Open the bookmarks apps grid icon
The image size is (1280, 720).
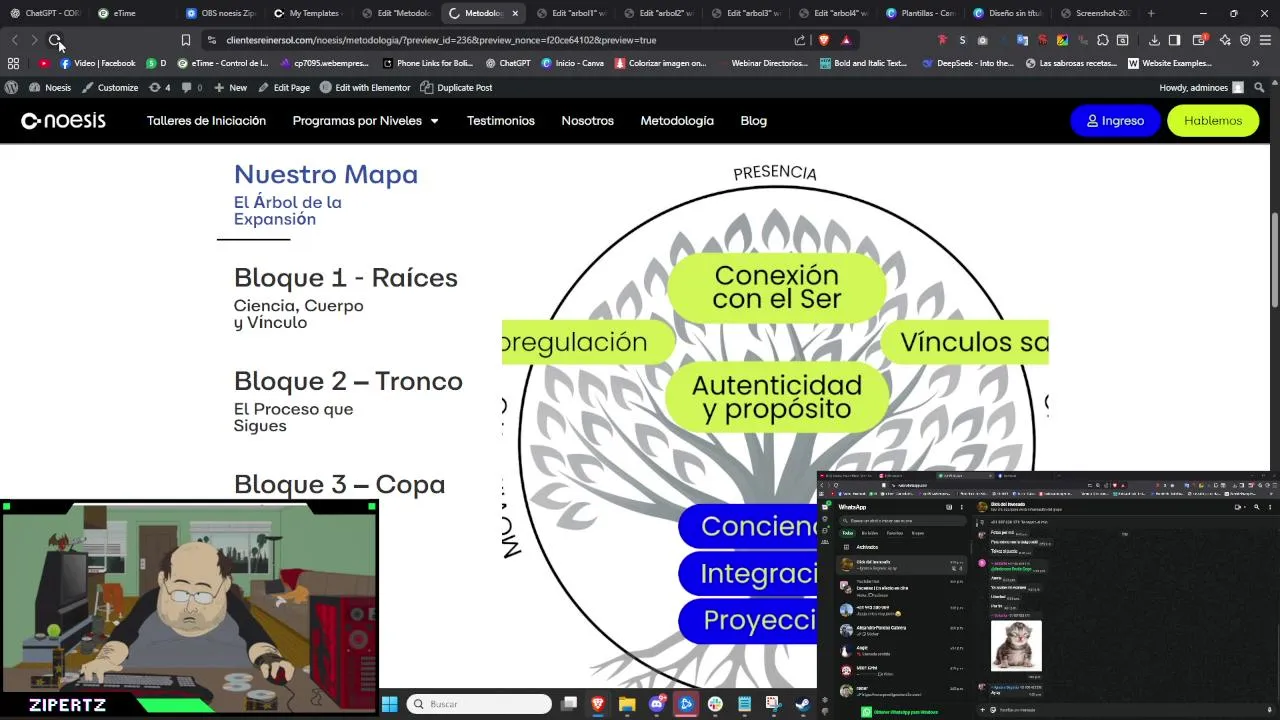(x=13, y=63)
